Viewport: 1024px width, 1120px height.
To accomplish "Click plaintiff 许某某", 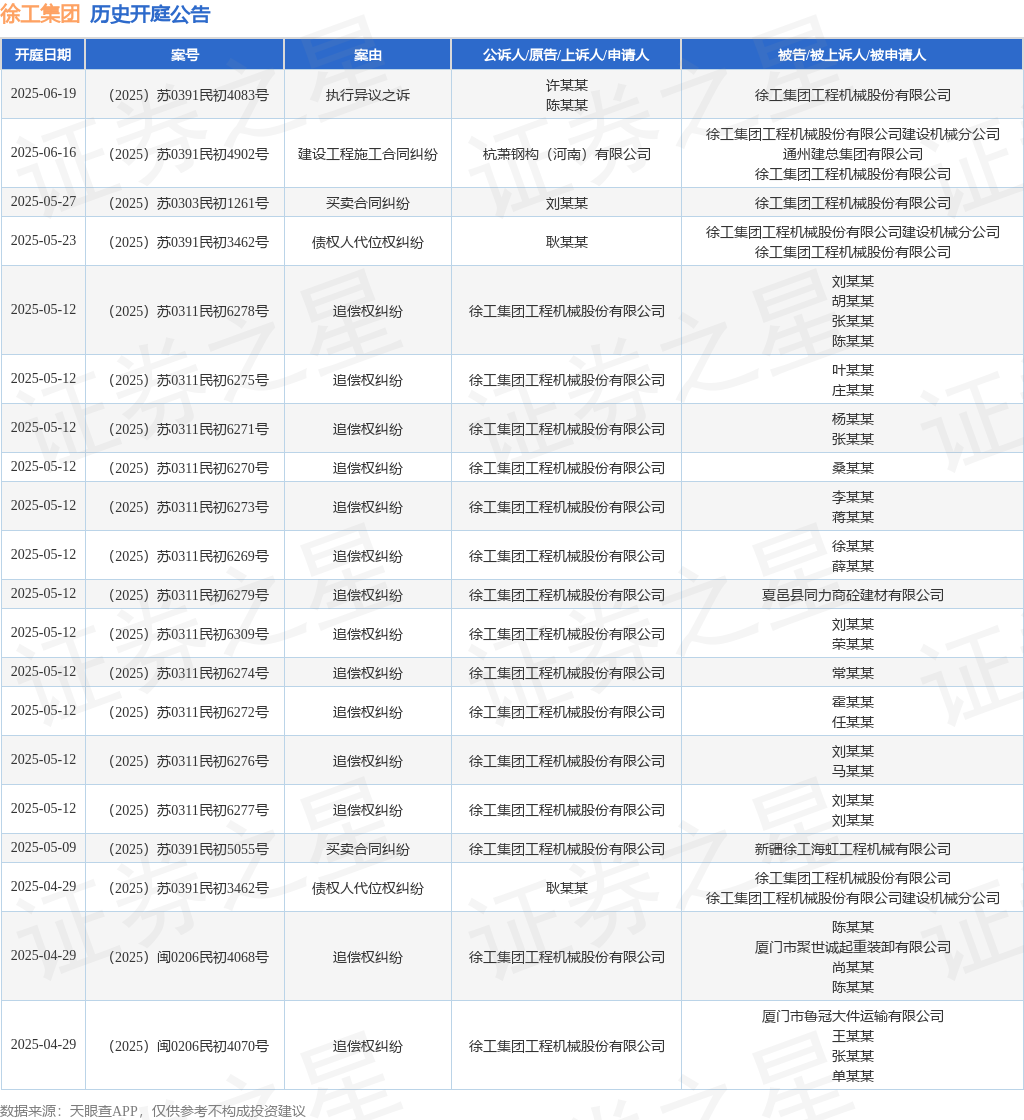I will 567,85.
